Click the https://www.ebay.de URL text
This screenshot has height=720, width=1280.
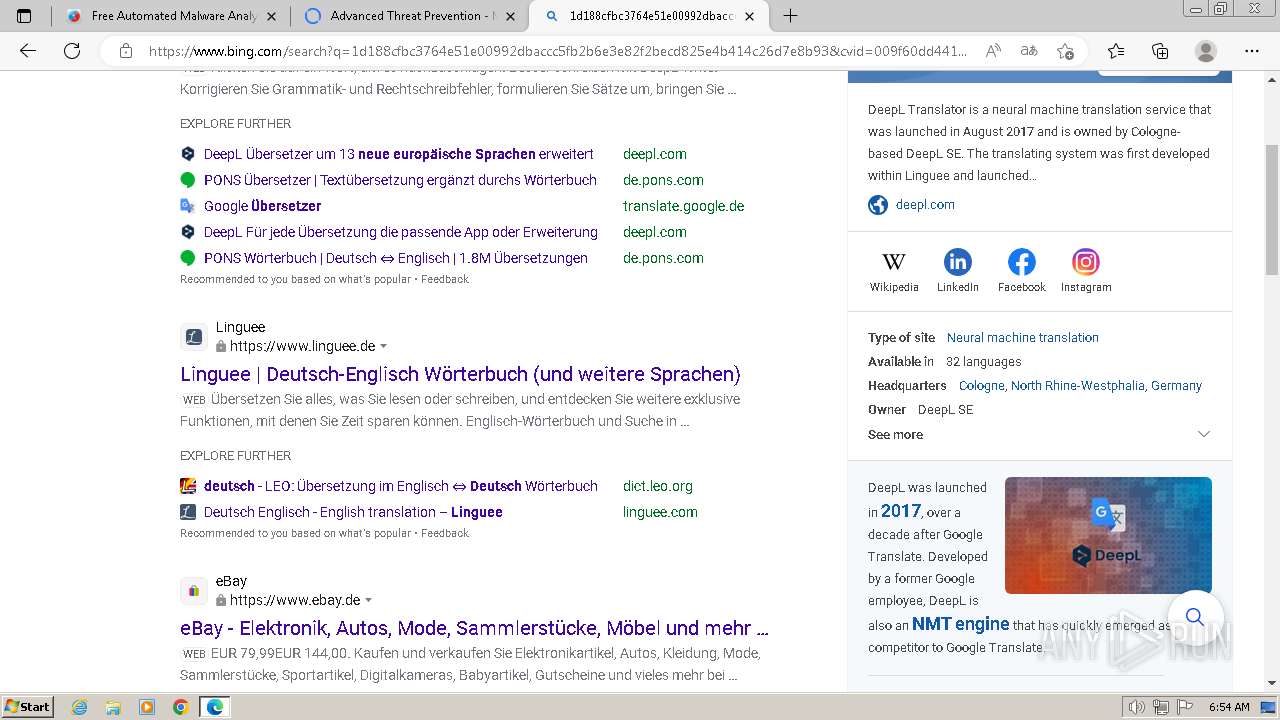(295, 600)
